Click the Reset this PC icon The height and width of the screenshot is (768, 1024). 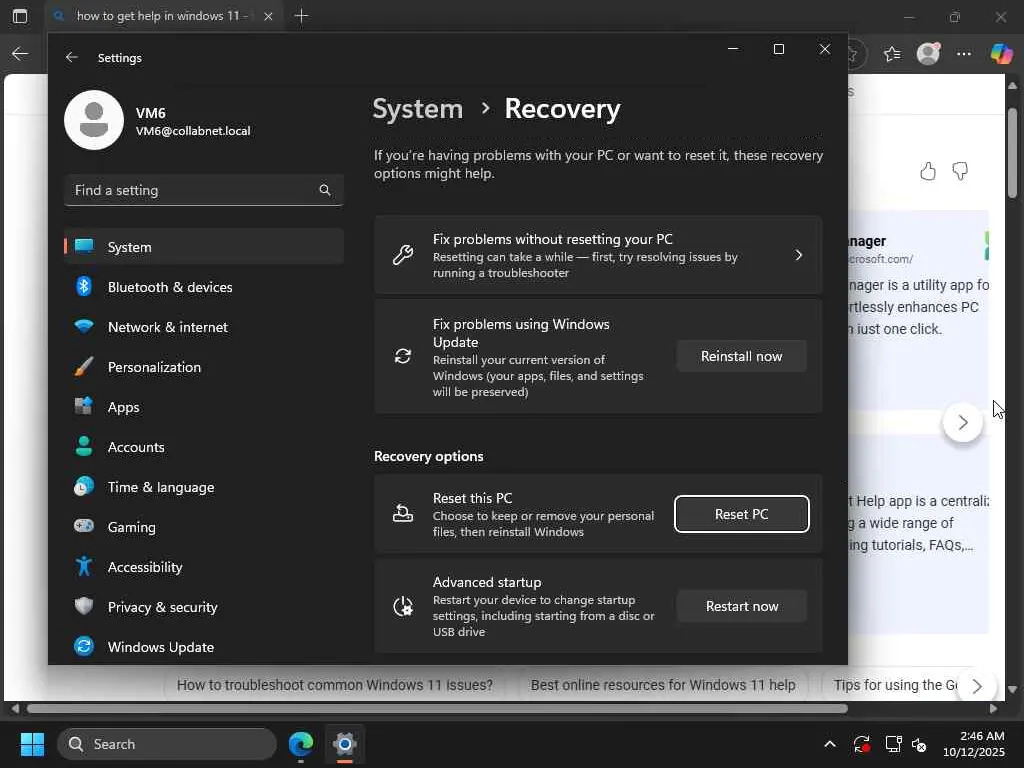(403, 514)
